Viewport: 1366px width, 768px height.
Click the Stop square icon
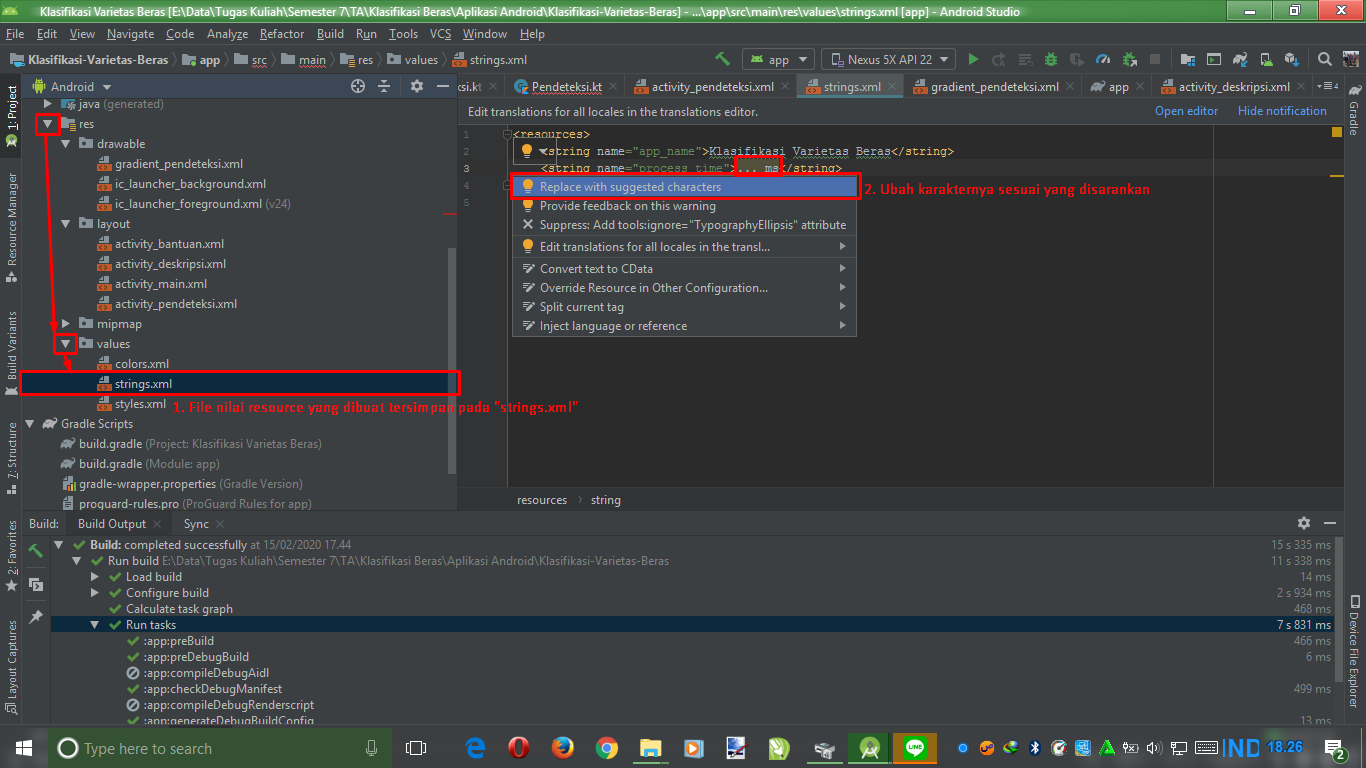(x=1155, y=59)
